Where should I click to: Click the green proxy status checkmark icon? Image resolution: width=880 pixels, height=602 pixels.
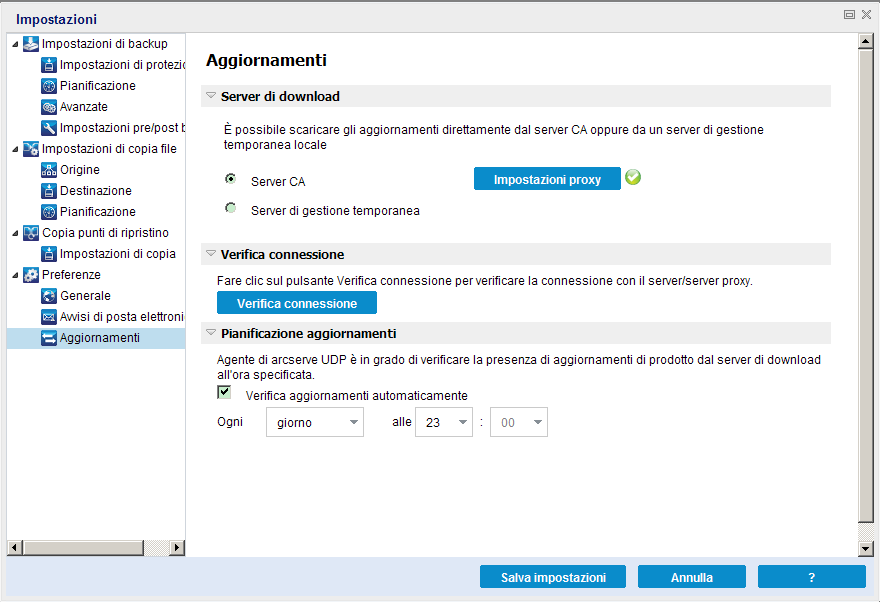[633, 177]
